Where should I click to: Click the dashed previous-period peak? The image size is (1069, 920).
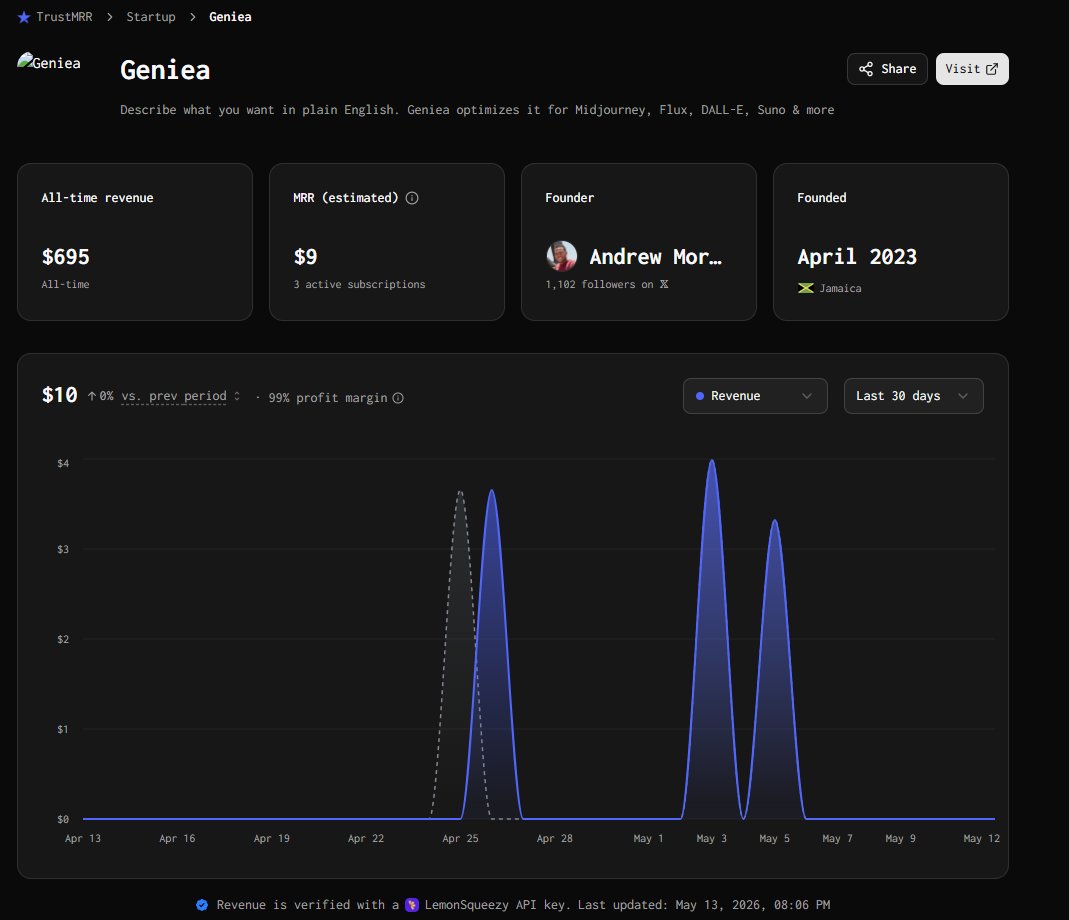click(460, 492)
